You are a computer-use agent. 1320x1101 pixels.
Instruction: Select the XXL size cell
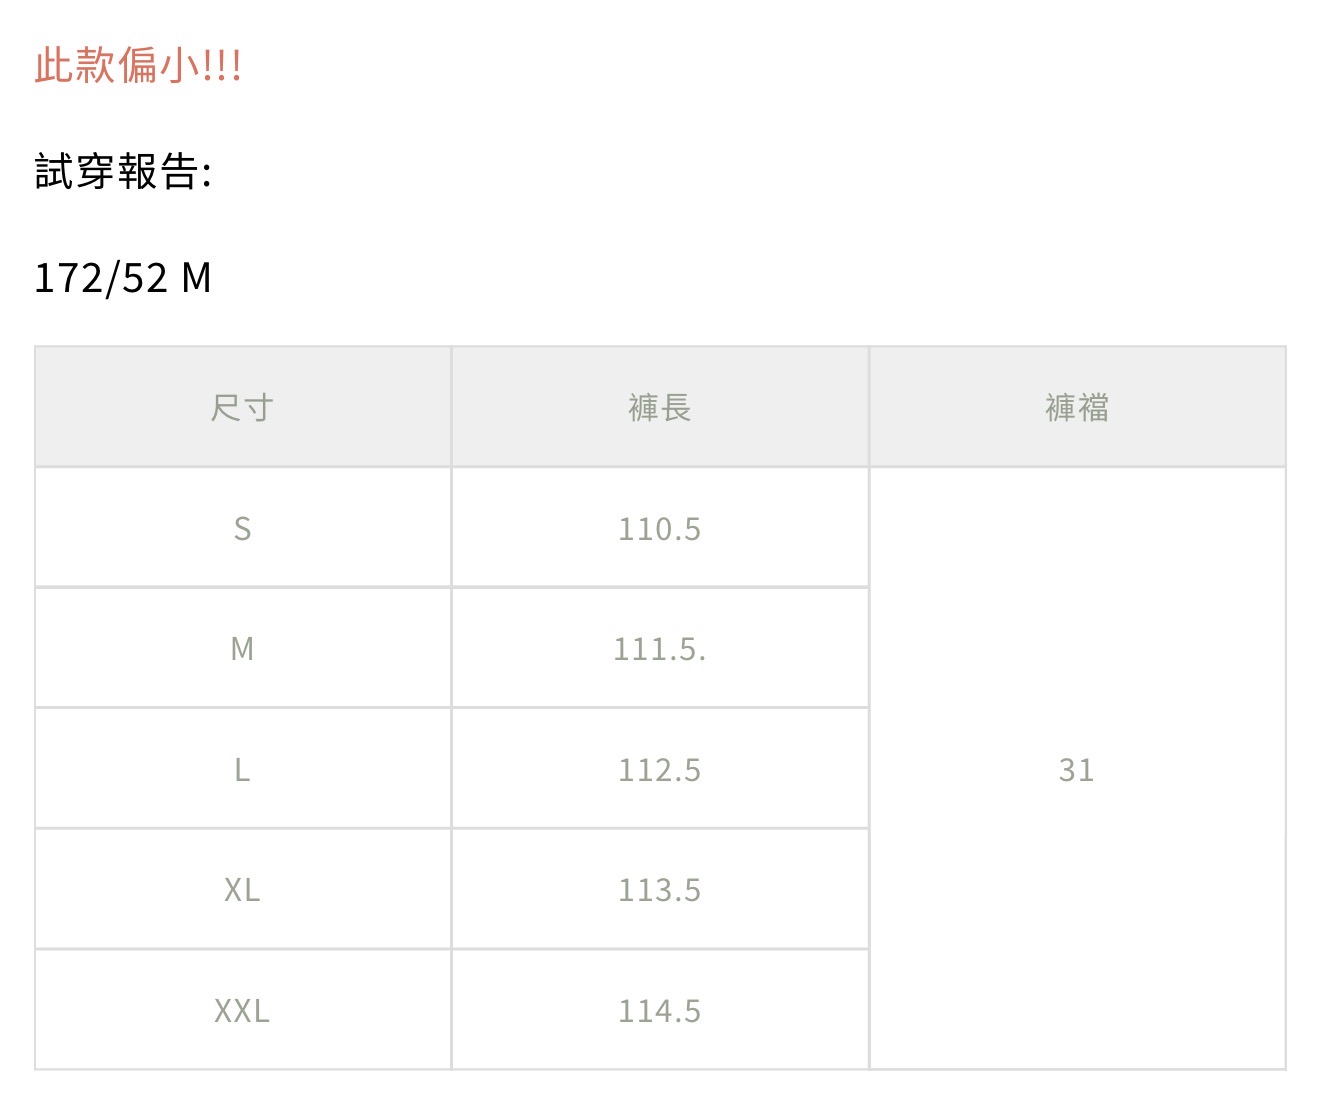click(242, 1011)
